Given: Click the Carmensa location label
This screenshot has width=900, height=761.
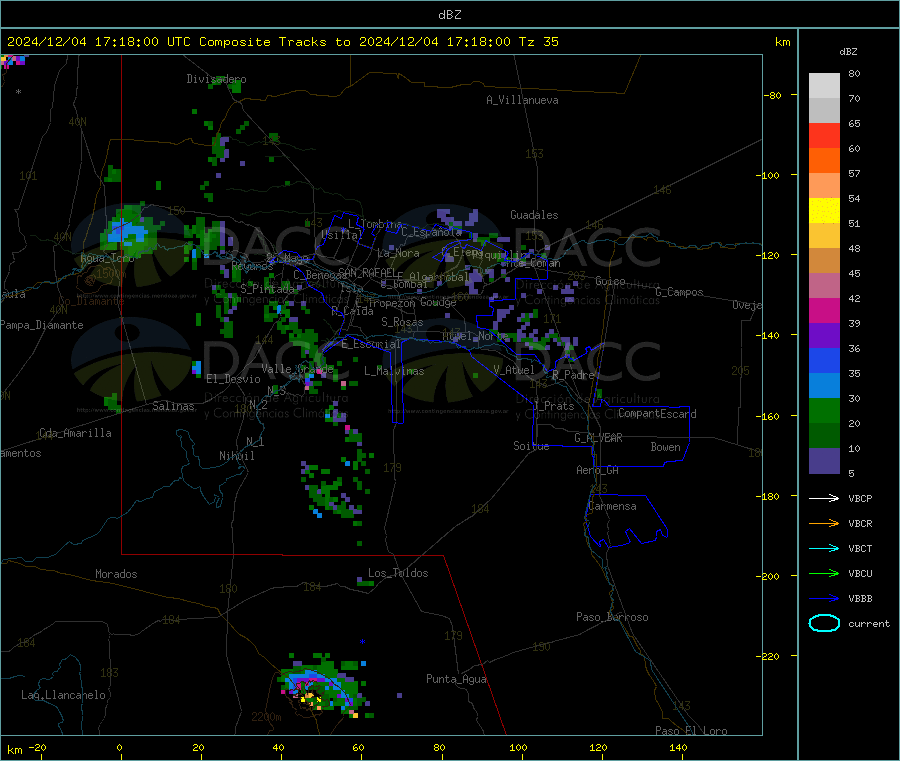Looking at the screenshot, I should (612, 506).
